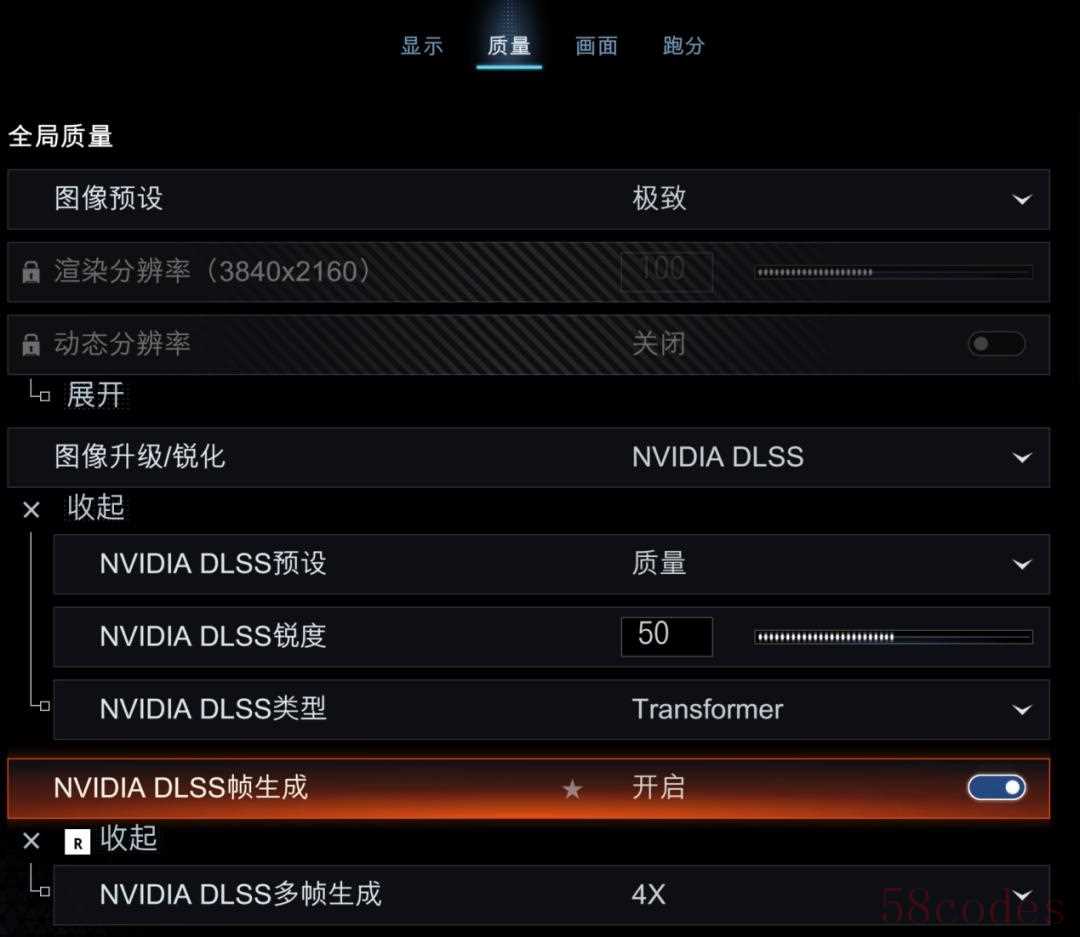Viewport: 1080px width, 937px height.
Task: Click the white R key icon
Action: pos(77,842)
